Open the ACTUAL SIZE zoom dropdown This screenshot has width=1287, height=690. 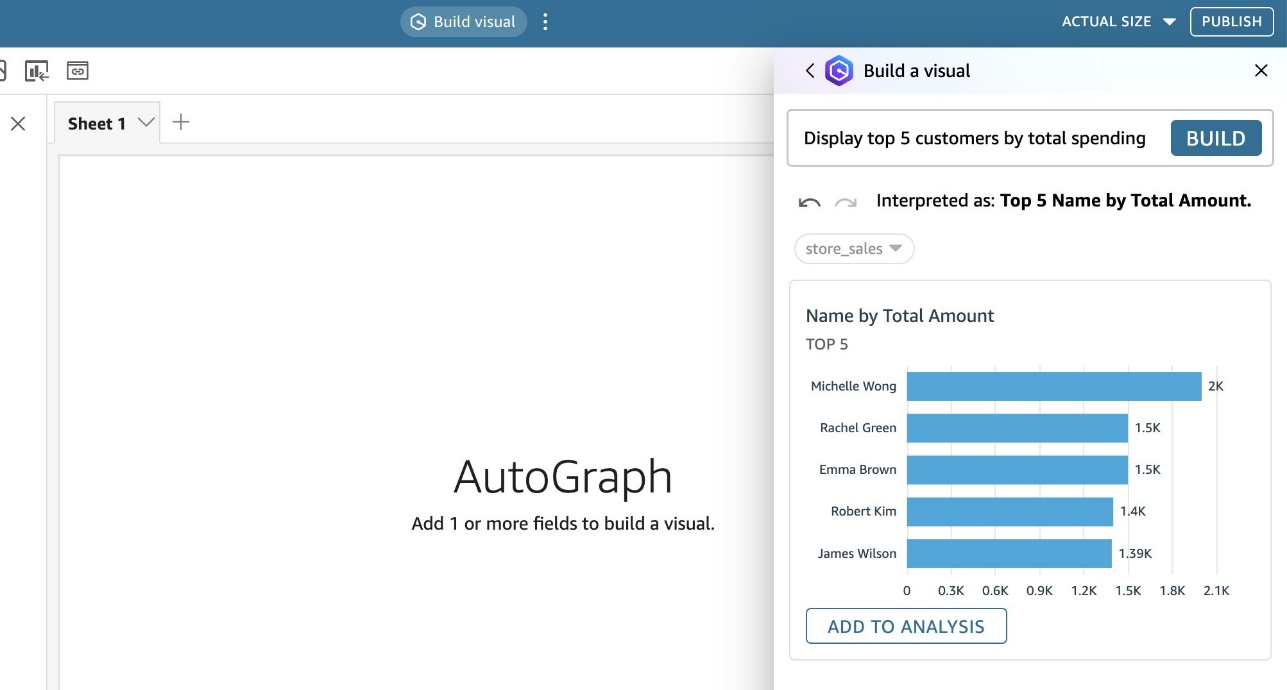[1118, 21]
